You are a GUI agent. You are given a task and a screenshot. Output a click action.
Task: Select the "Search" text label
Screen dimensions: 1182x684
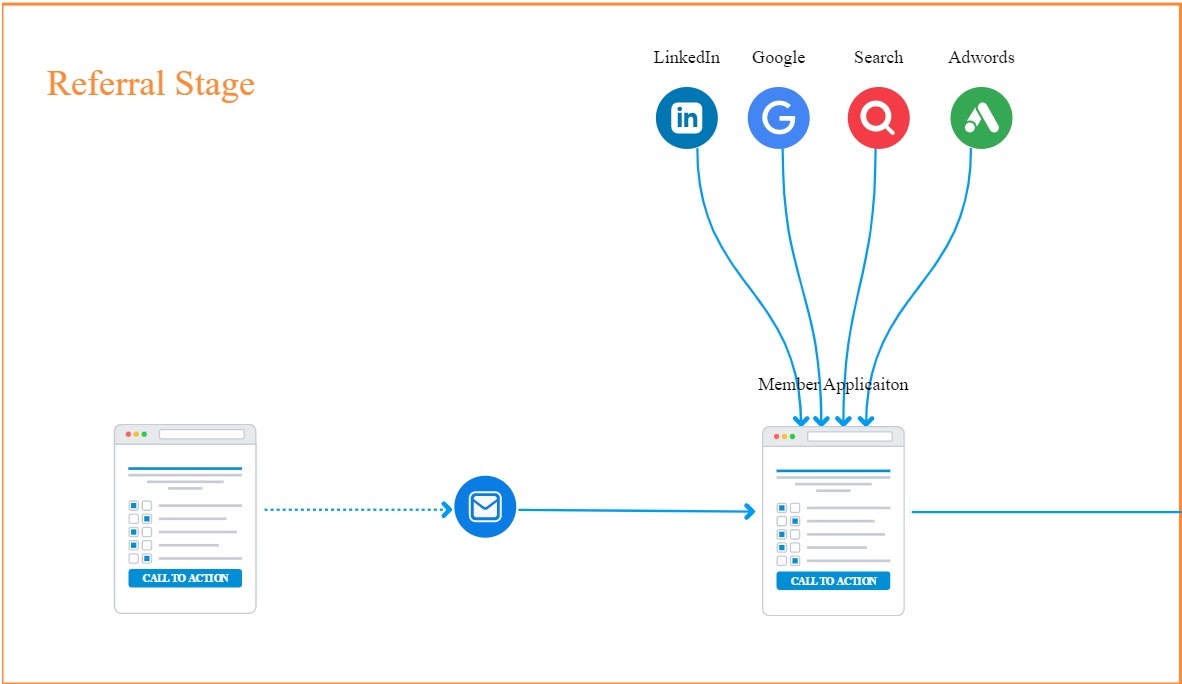[878, 57]
